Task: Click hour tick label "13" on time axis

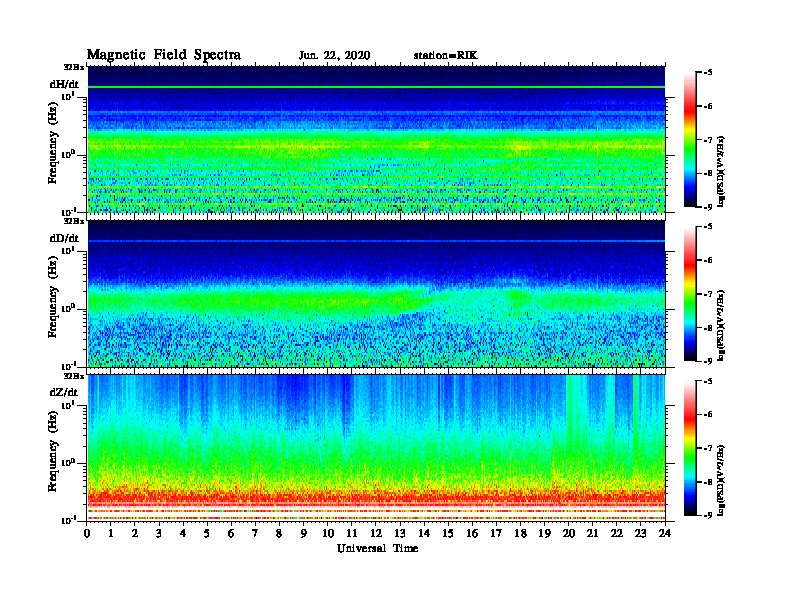Action: (x=400, y=533)
